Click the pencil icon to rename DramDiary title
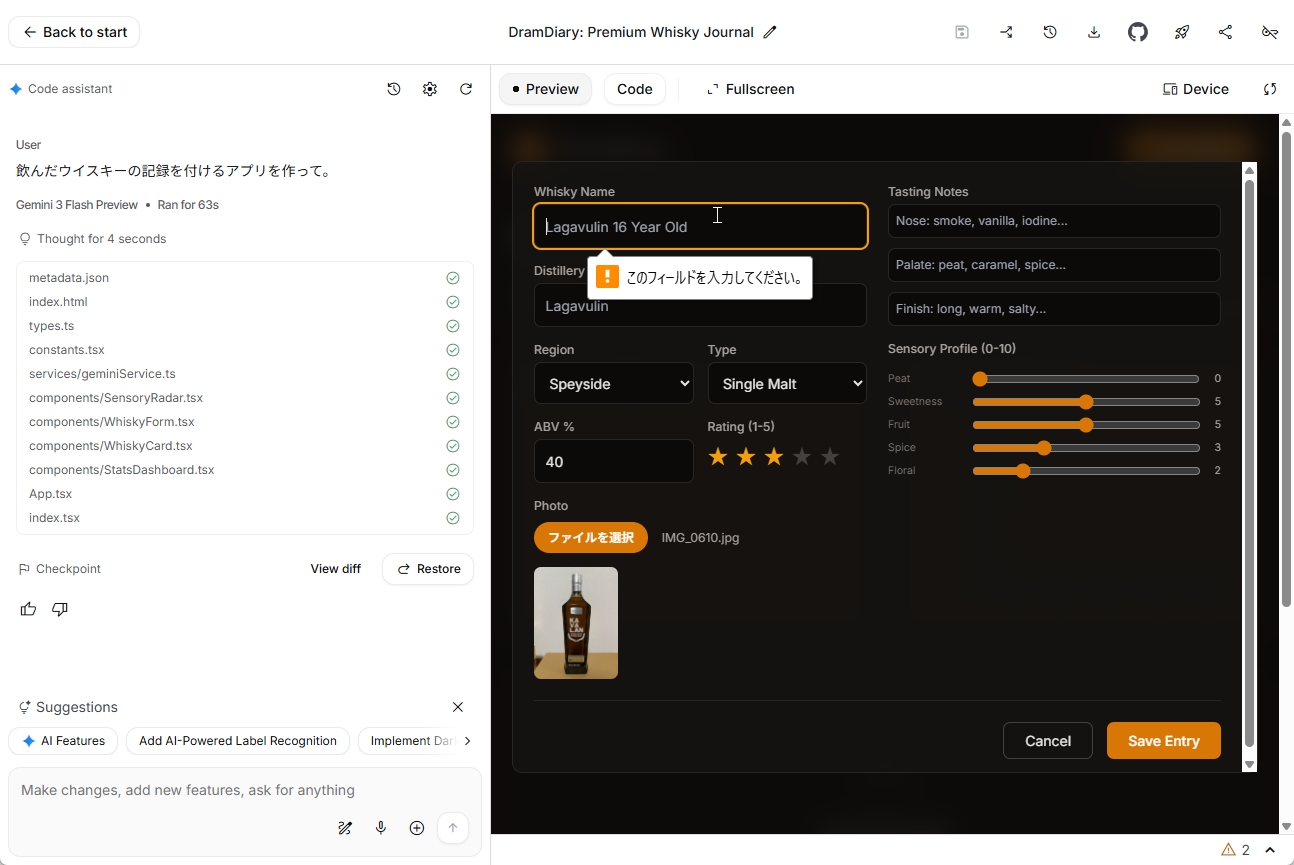This screenshot has height=865, width=1294. (770, 32)
